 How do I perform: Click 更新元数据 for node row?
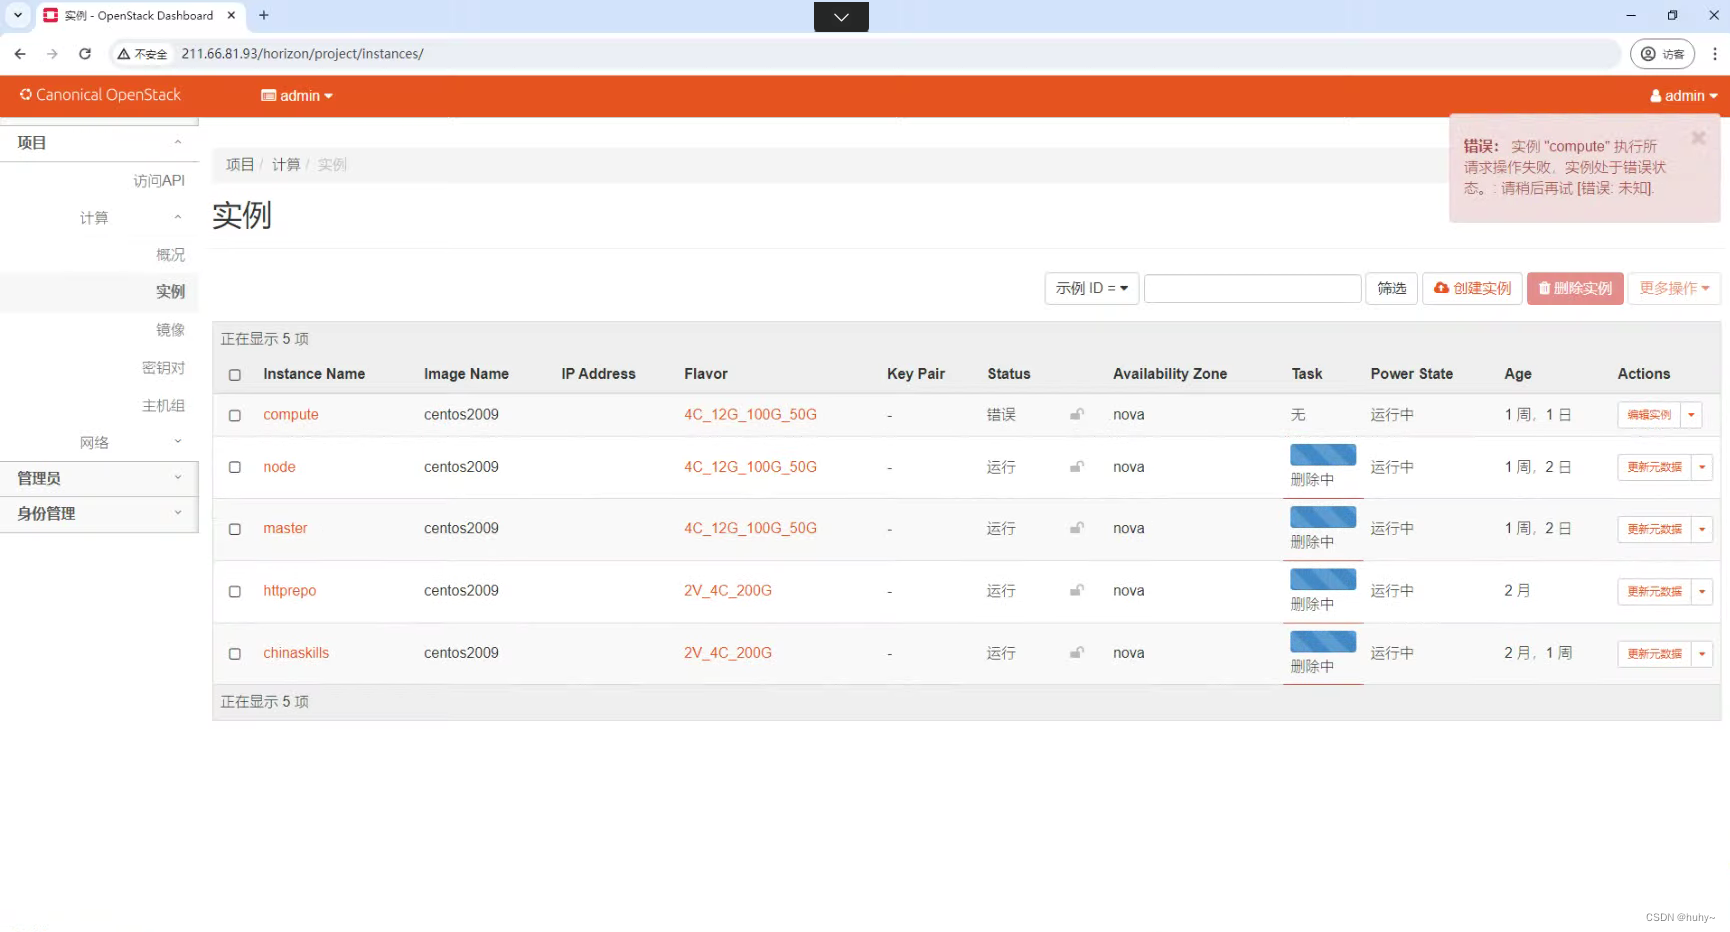pos(1654,467)
